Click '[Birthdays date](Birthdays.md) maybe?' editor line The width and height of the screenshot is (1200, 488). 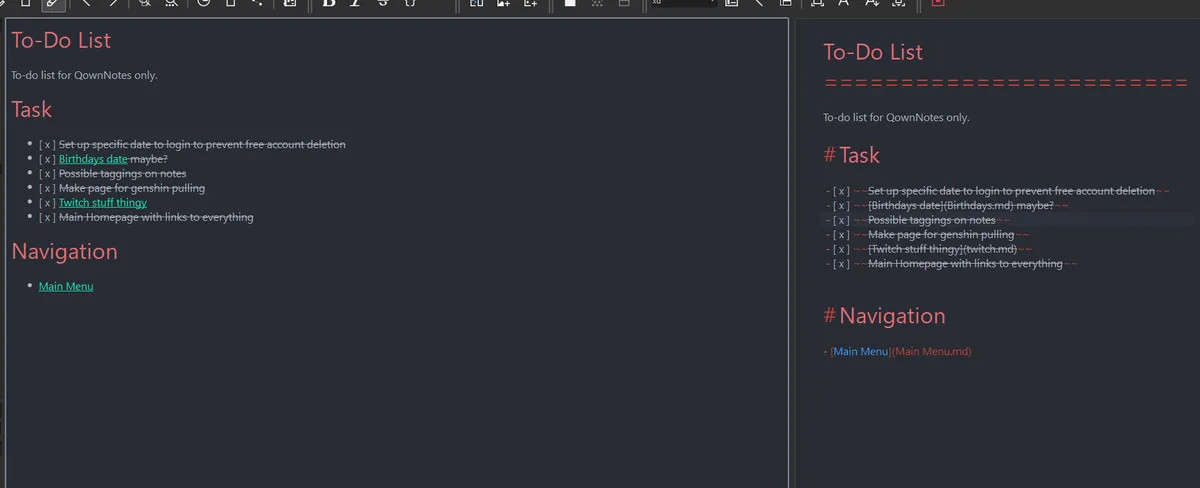[x=961, y=205]
